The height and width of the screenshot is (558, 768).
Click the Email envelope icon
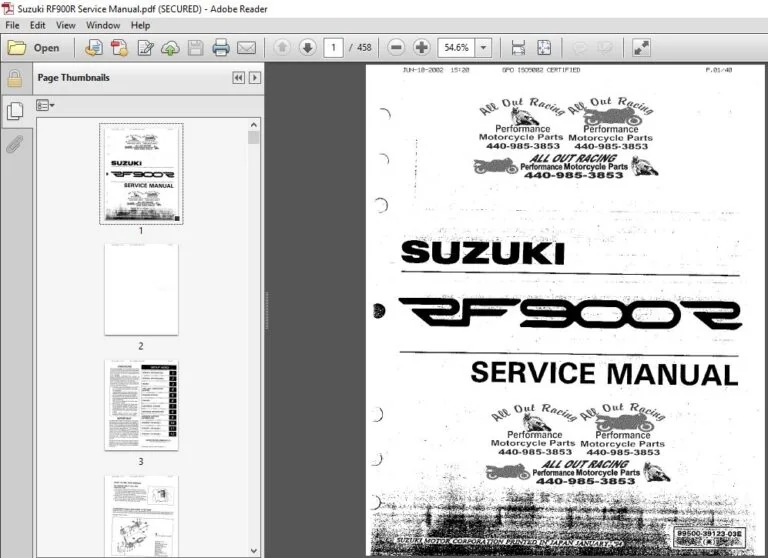(246, 48)
